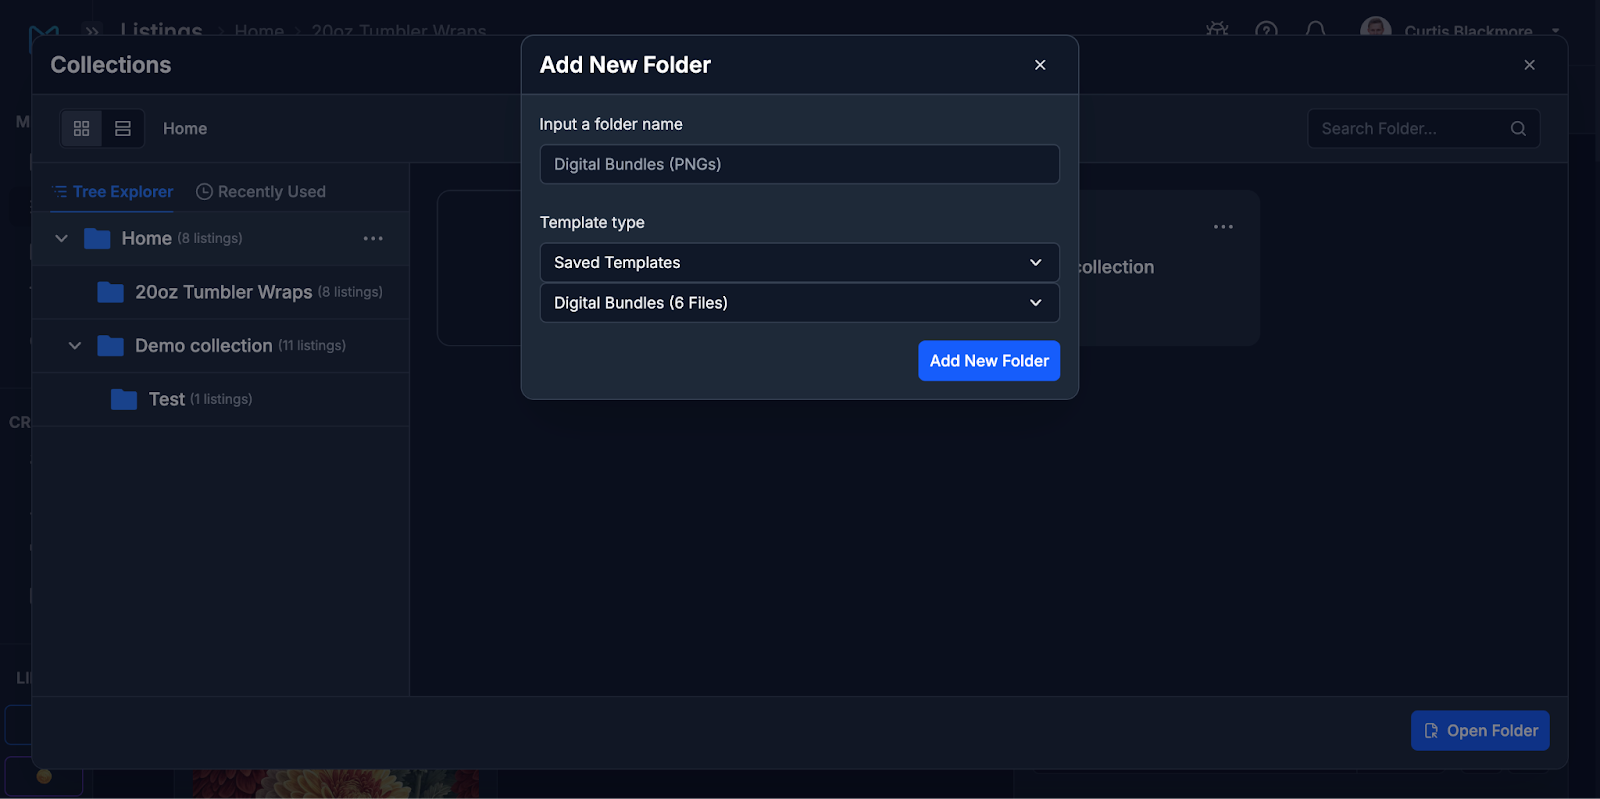1600x799 pixels.
Task: Click the Demo collection folder icon
Action: point(110,346)
